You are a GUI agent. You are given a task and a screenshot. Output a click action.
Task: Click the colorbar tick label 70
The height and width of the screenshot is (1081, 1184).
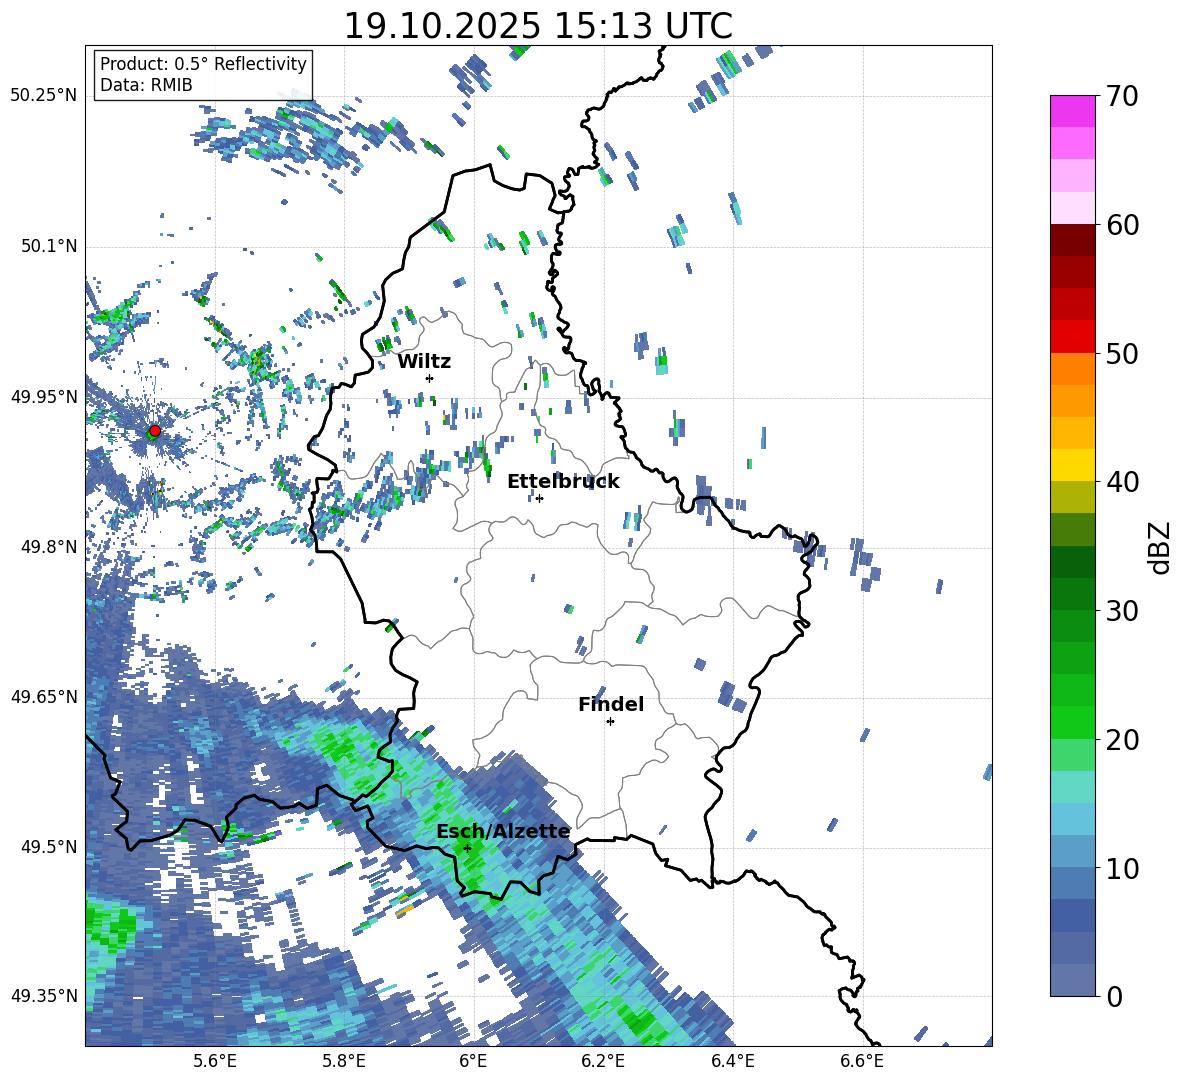point(1122,97)
